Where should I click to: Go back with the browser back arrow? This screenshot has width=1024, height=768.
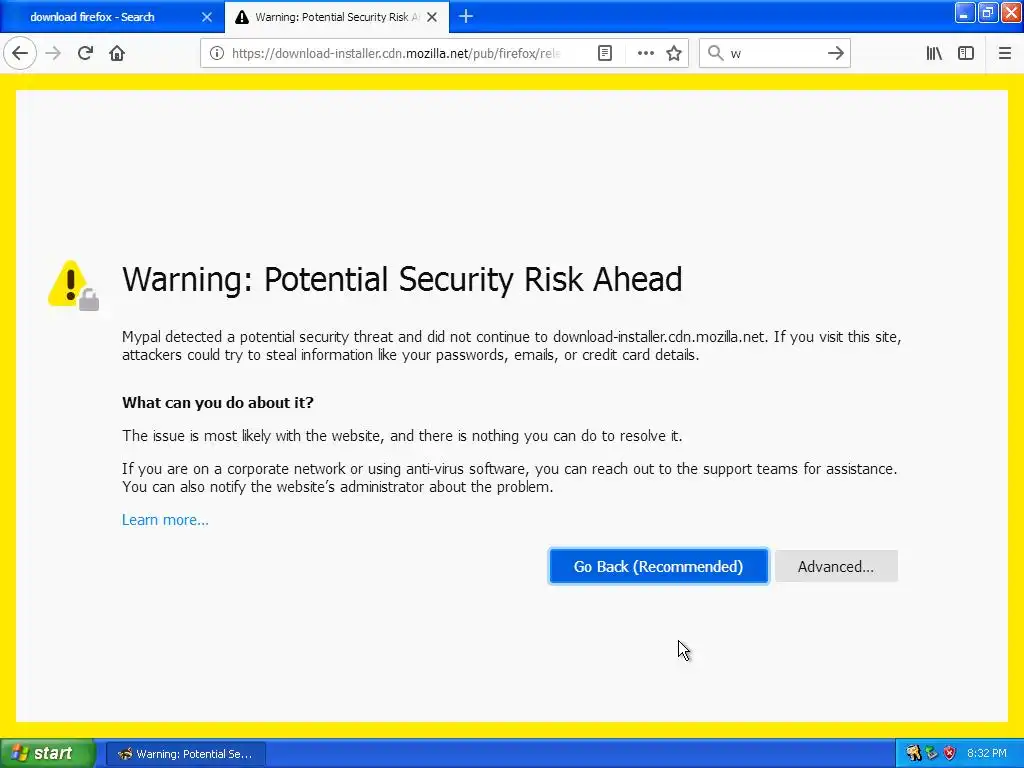click(x=20, y=53)
